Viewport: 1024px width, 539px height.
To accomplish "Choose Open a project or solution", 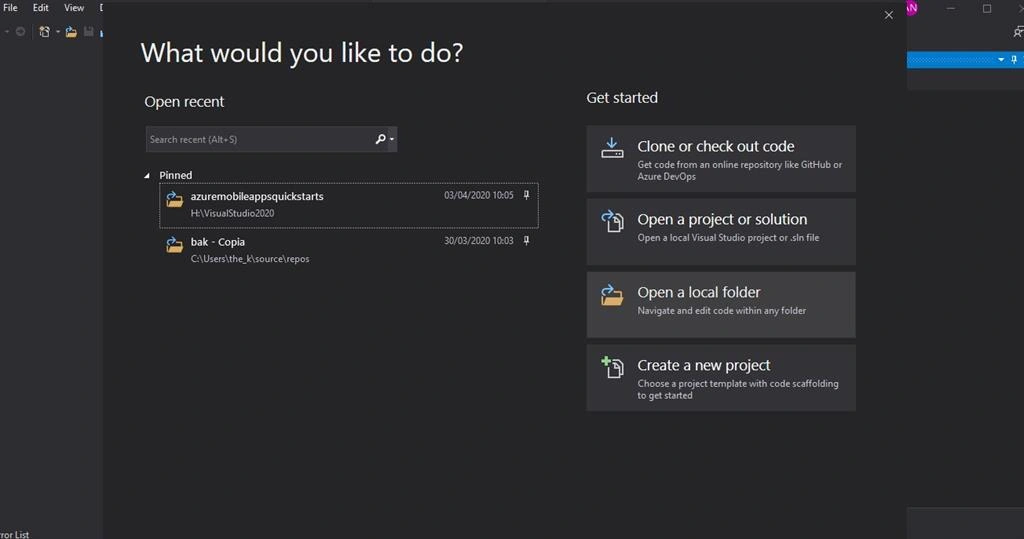I will point(721,232).
